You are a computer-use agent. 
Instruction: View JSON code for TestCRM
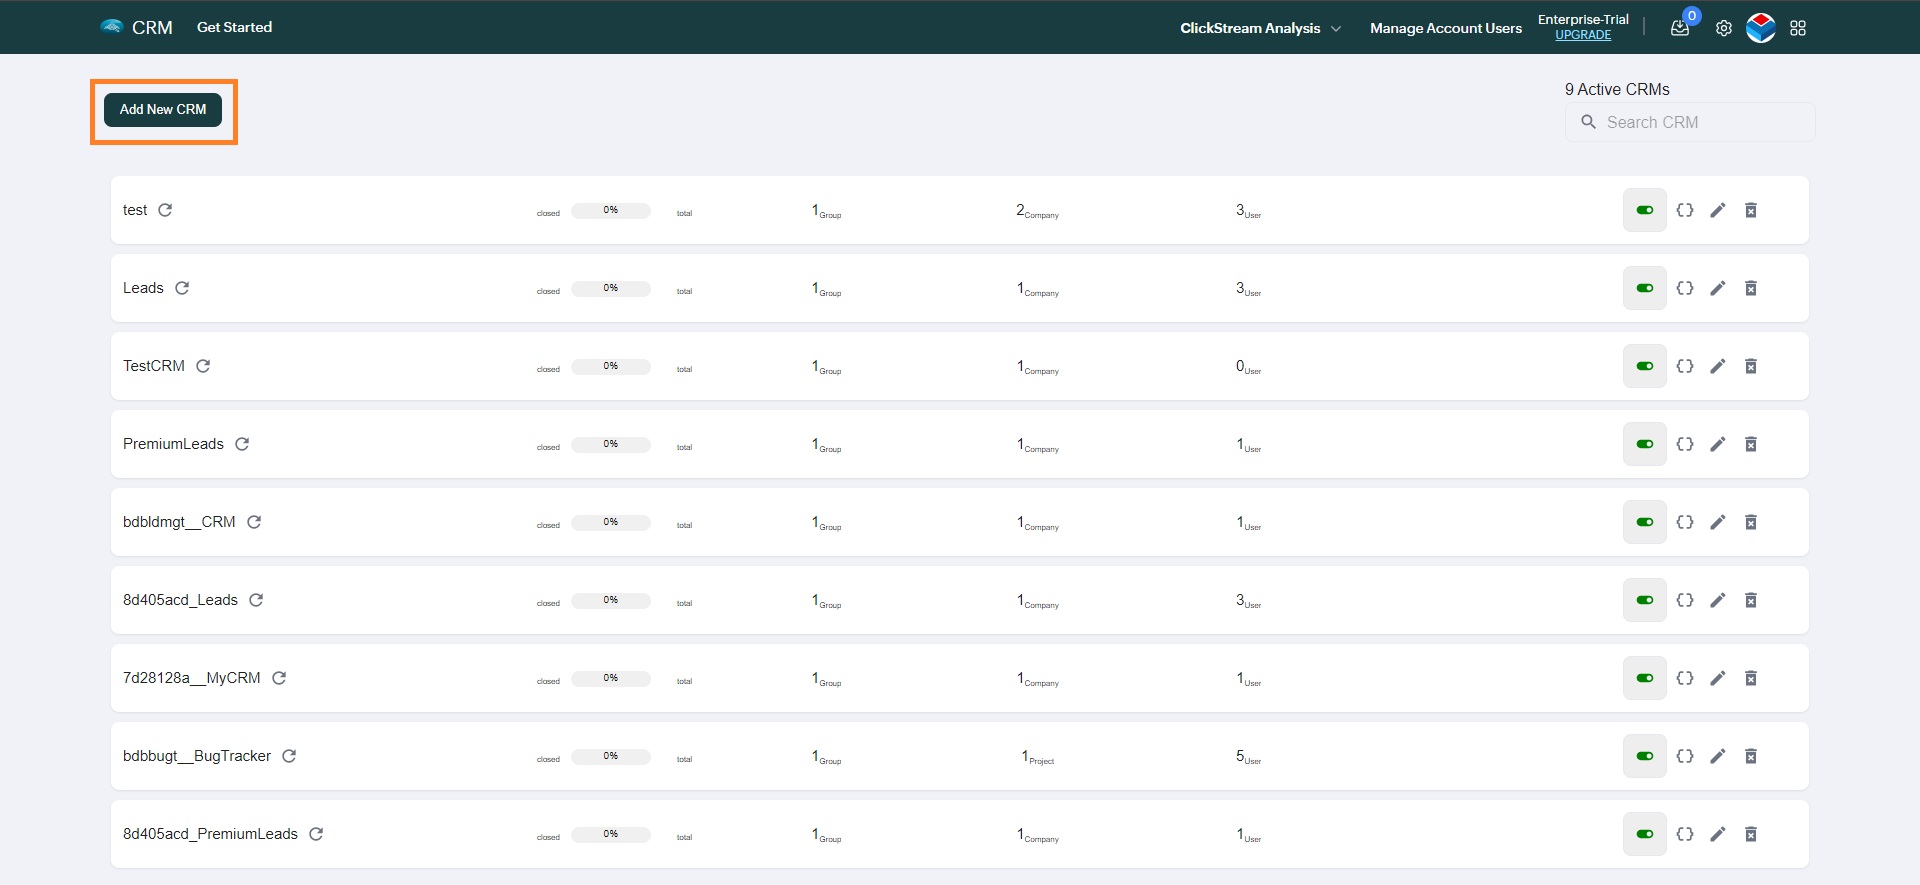pyautogui.click(x=1685, y=366)
